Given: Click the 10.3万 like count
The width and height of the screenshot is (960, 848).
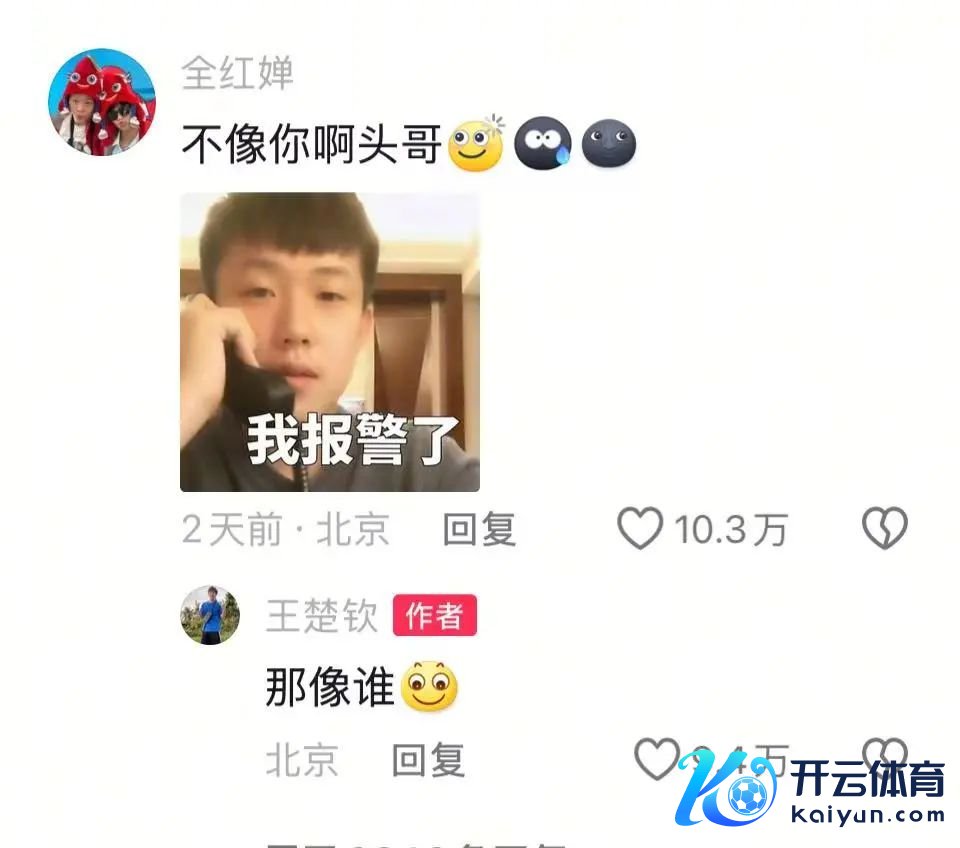Looking at the screenshot, I should [x=730, y=530].
